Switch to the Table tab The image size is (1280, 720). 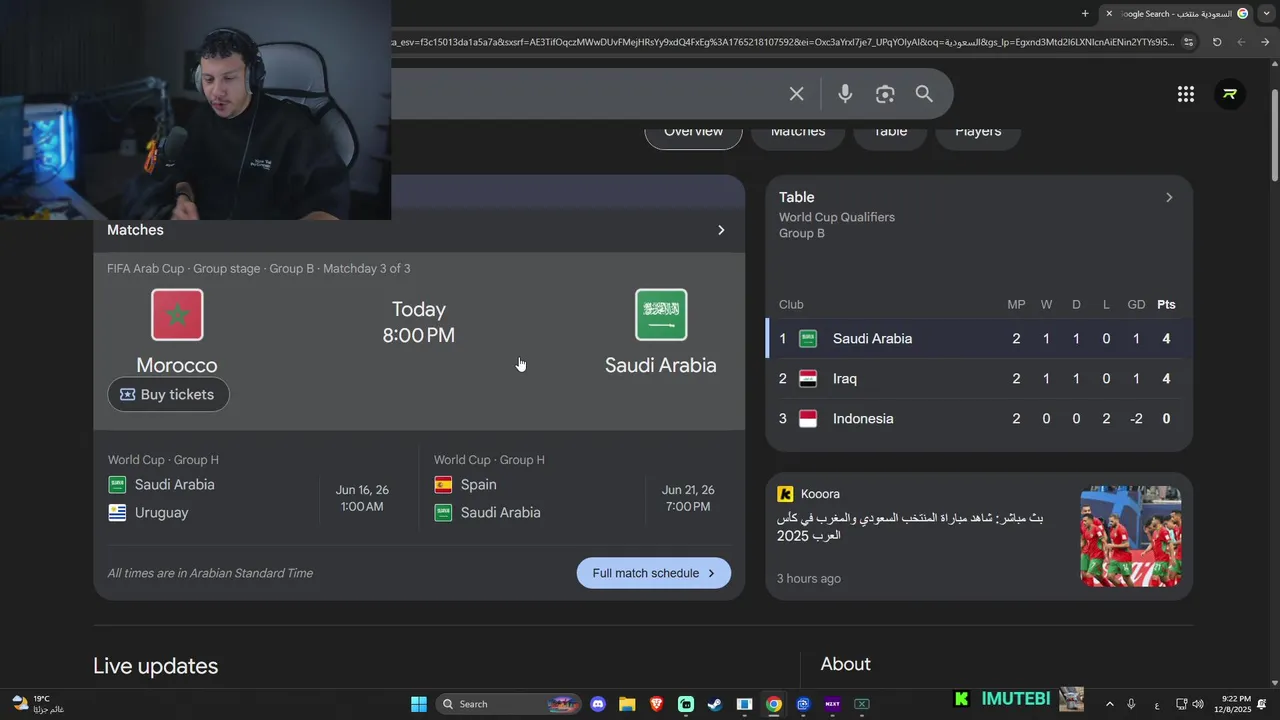(x=890, y=131)
